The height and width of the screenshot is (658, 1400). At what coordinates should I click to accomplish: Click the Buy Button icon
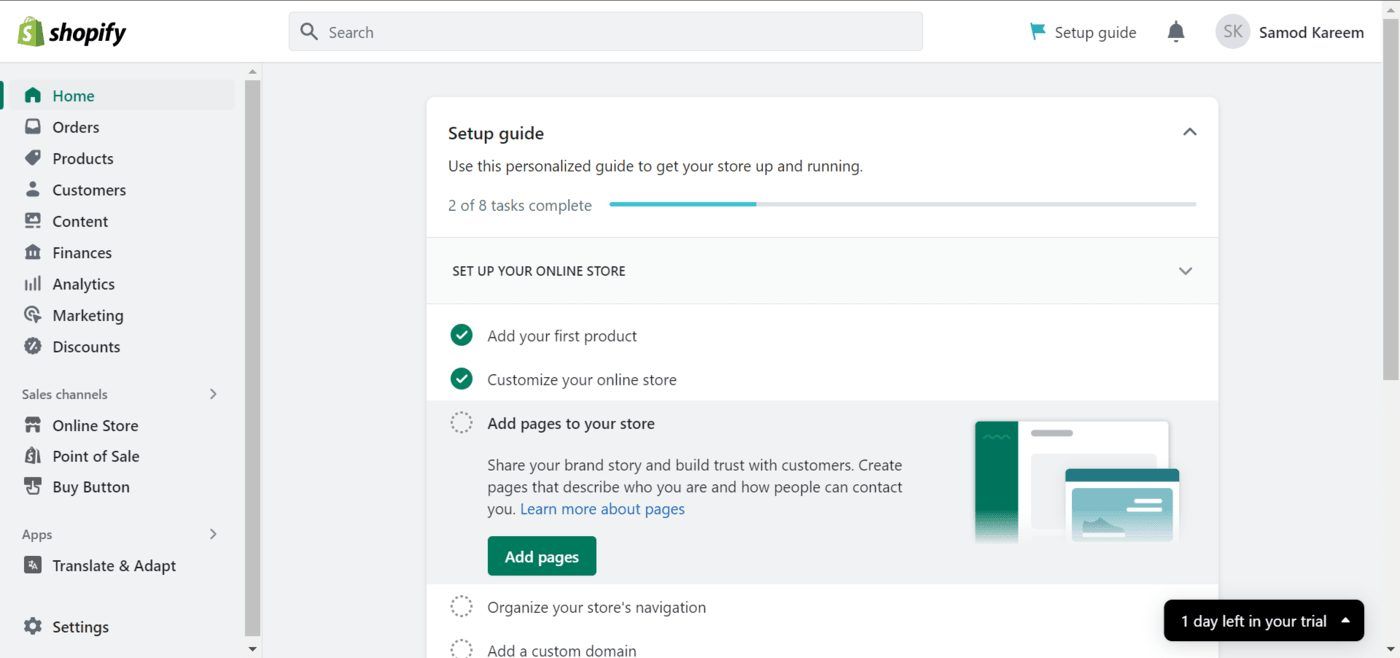[x=33, y=487]
